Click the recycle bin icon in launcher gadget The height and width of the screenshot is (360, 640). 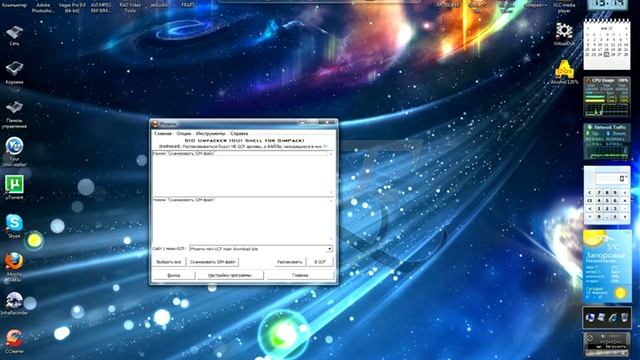[624, 317]
